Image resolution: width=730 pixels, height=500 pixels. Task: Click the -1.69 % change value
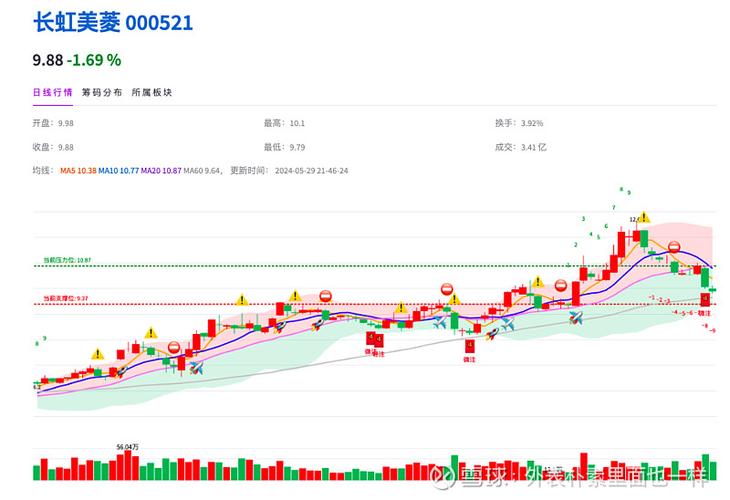(x=94, y=60)
